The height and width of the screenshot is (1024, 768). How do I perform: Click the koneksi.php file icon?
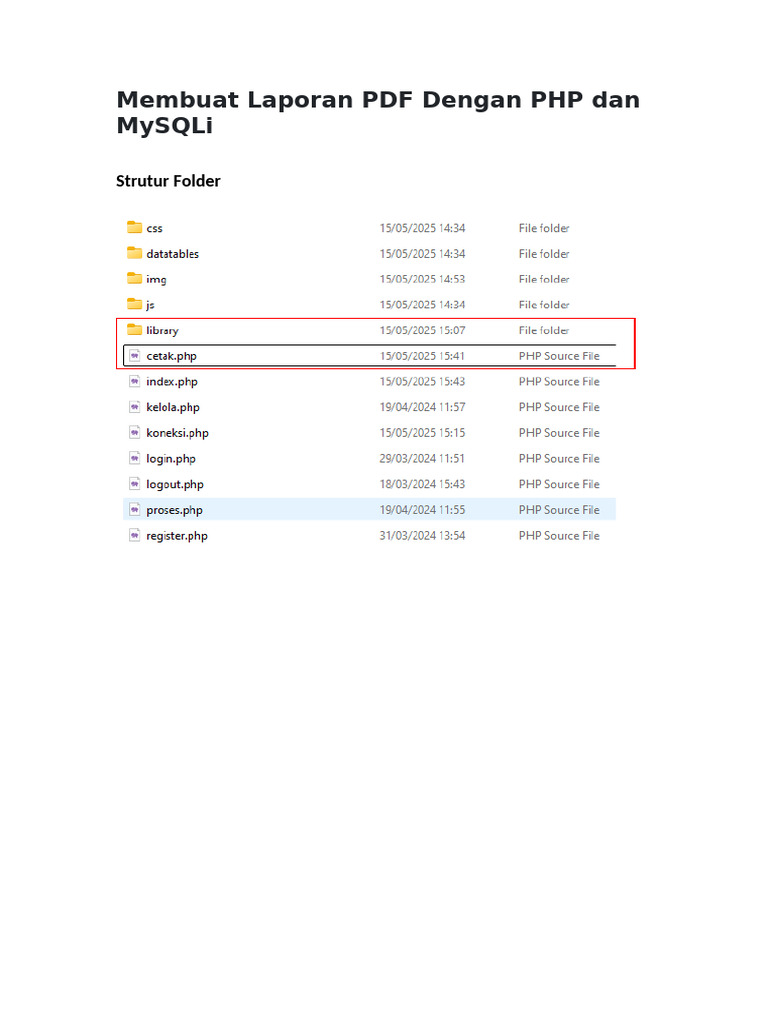coord(135,432)
